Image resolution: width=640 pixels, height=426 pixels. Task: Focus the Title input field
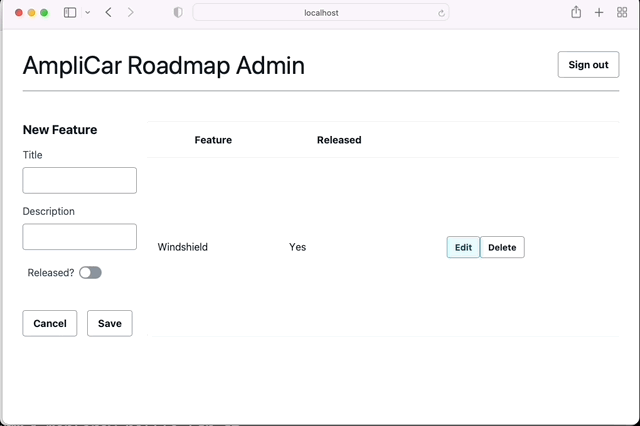pyautogui.click(x=80, y=180)
